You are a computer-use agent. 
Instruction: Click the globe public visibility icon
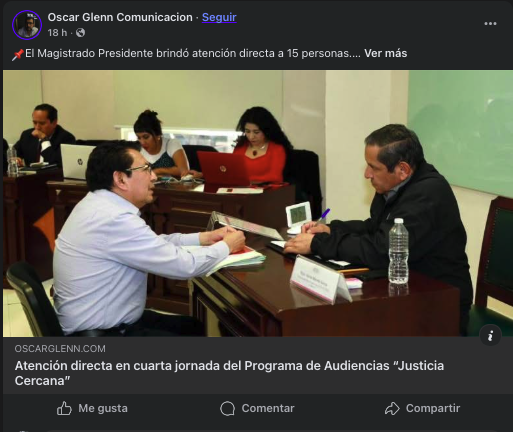80,33
